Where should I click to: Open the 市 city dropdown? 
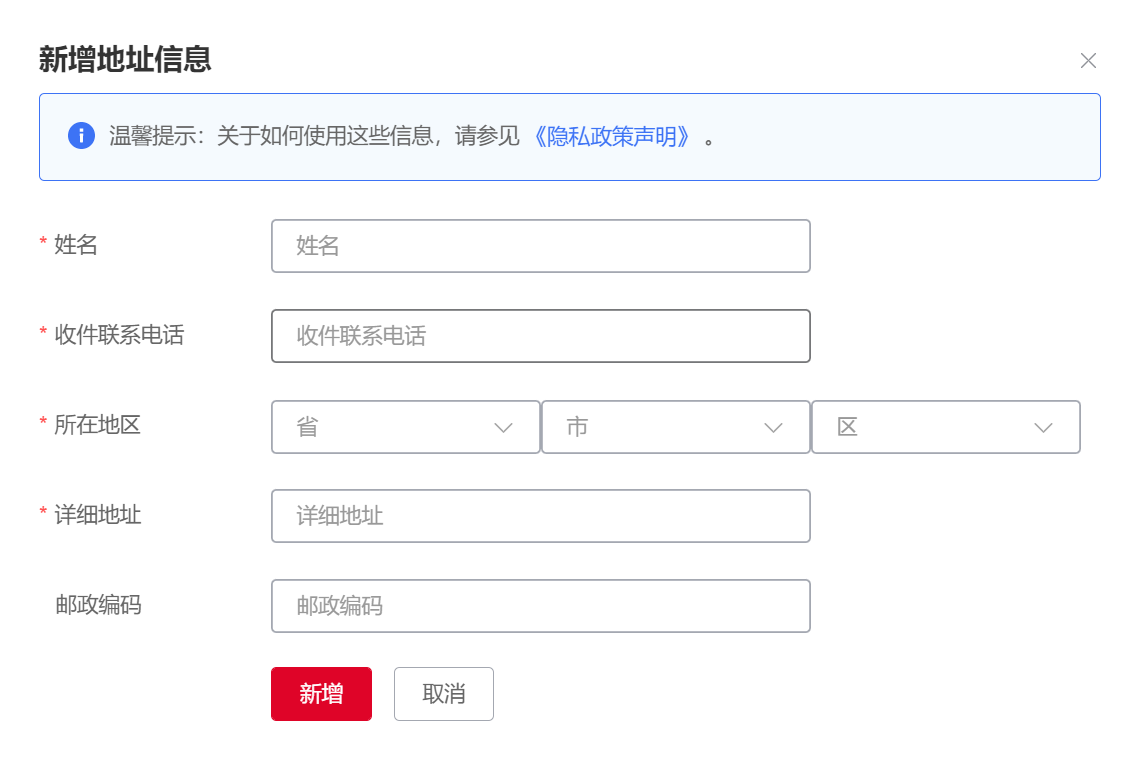[675, 427]
